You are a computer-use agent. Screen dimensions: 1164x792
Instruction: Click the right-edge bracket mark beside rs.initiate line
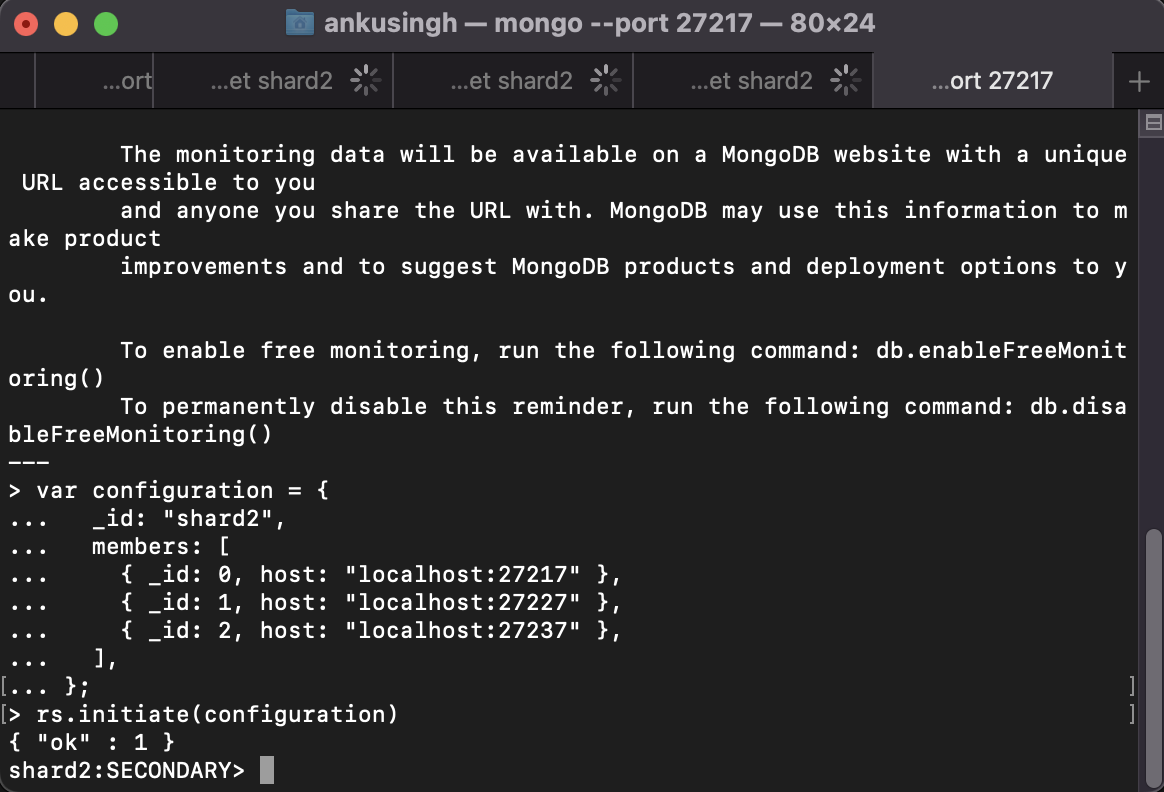pos(1132,714)
